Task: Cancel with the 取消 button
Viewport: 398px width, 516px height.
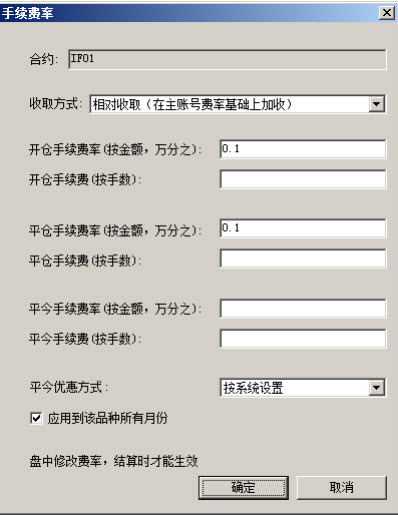Action: [342, 488]
